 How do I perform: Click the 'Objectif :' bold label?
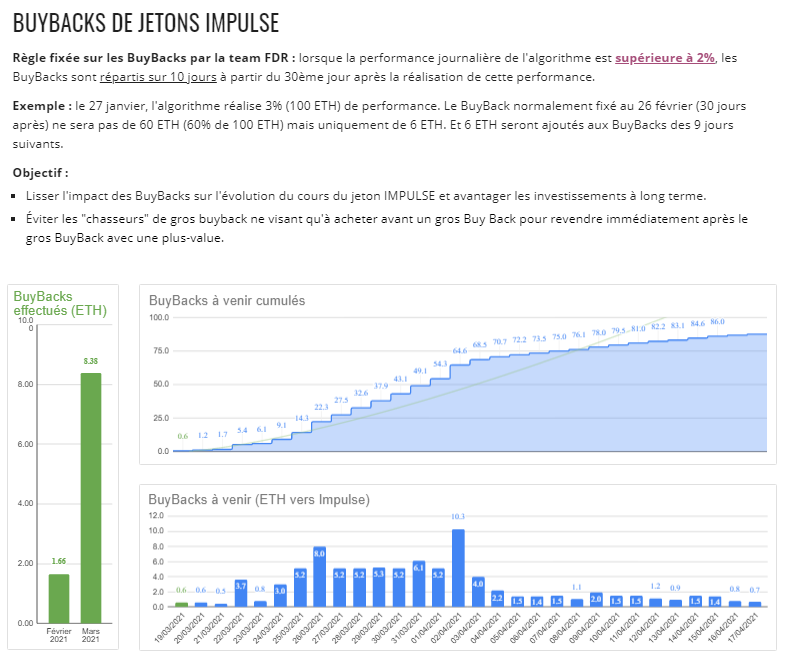(x=41, y=173)
